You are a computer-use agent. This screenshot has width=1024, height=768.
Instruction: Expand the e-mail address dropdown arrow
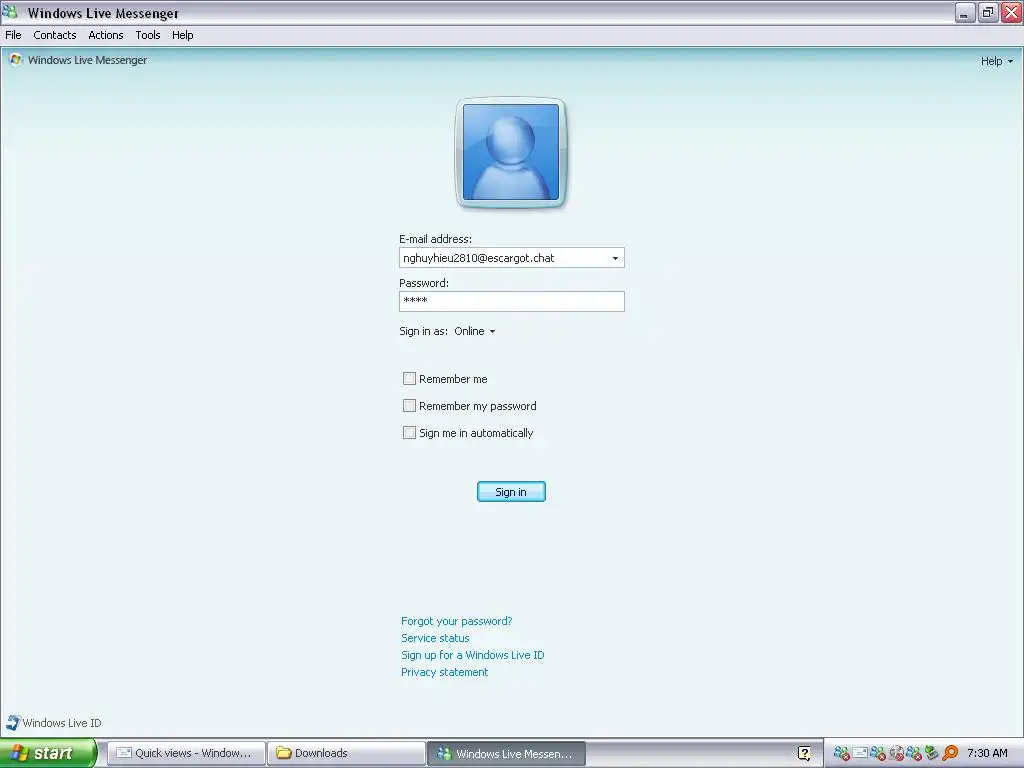[x=615, y=258]
